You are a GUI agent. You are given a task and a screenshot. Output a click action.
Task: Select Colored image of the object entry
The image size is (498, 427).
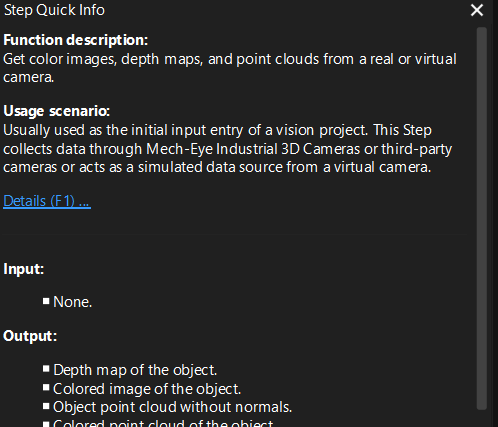click(x=147, y=389)
